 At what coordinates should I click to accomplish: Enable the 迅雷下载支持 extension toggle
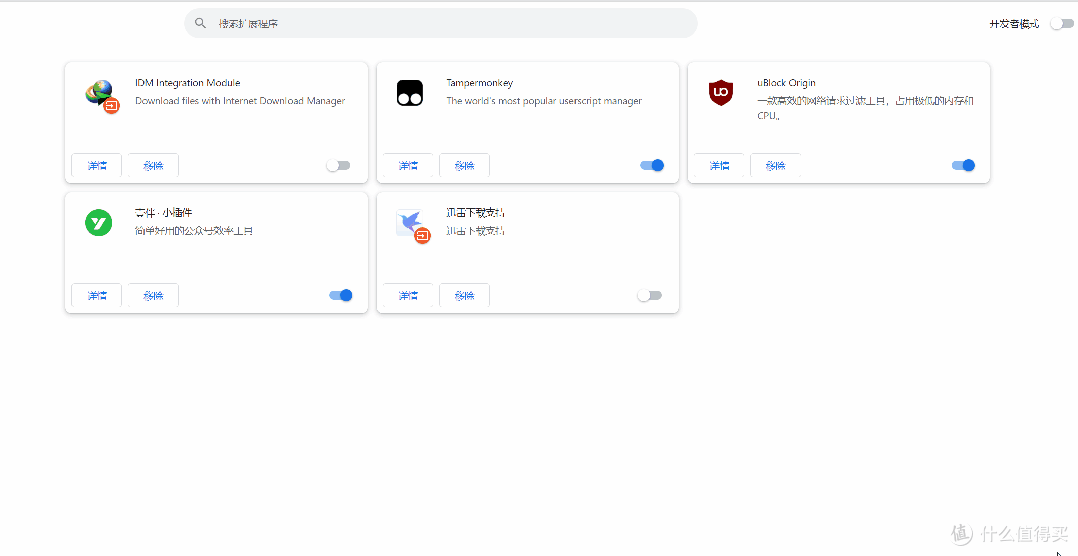click(x=650, y=296)
